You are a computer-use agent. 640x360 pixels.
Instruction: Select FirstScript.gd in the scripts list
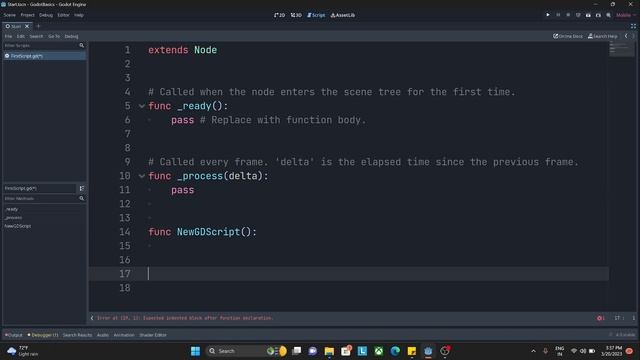(x=44, y=56)
